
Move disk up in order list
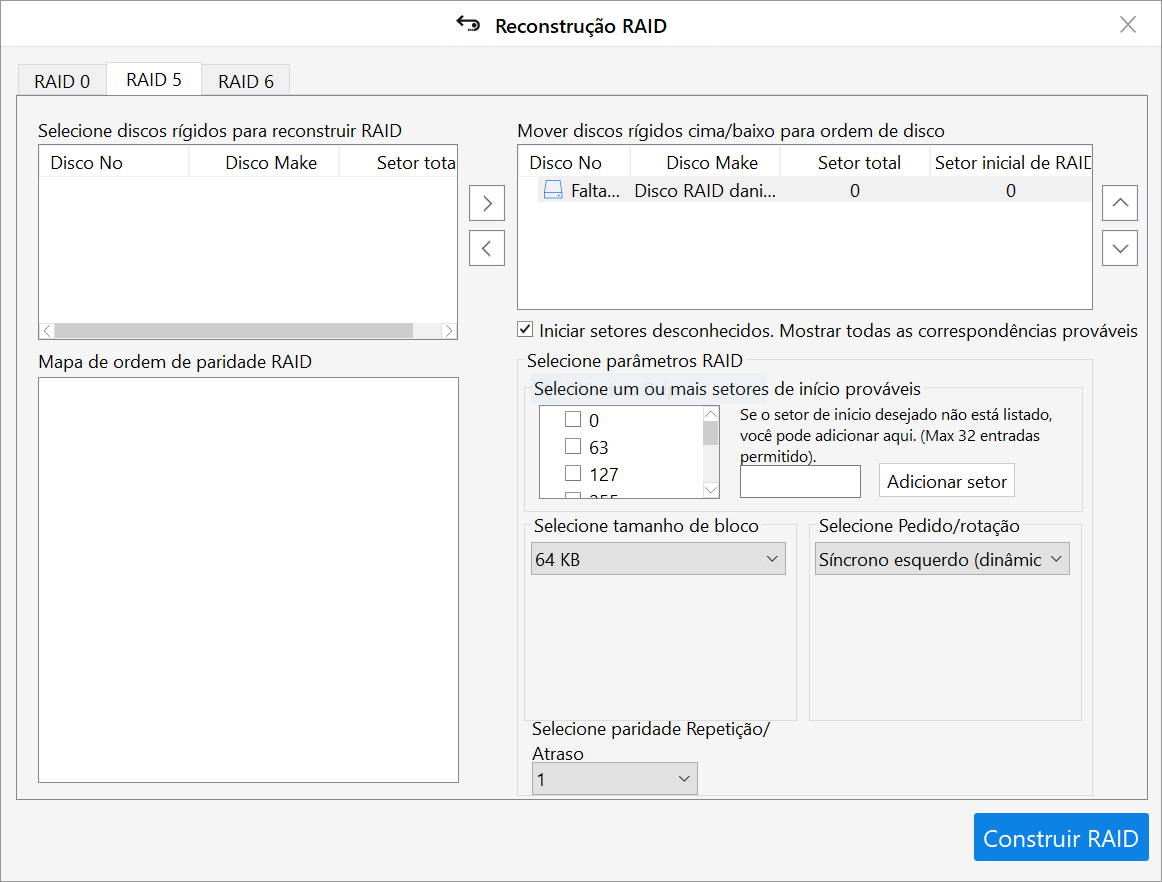(x=1120, y=203)
